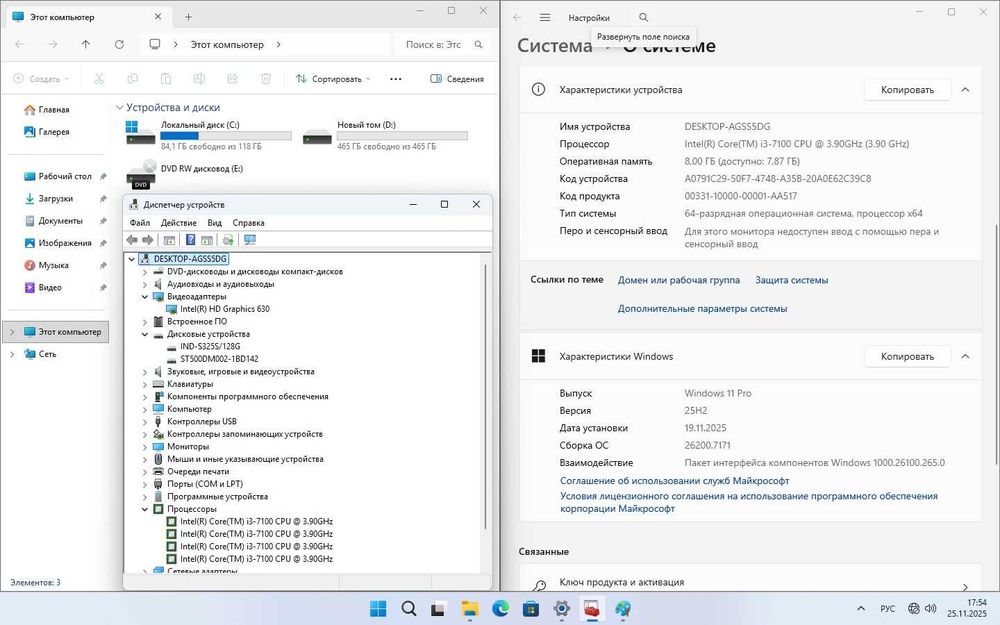Open Домен или рабочая группа link
Viewport: 1000px width, 625px height.
(x=679, y=280)
